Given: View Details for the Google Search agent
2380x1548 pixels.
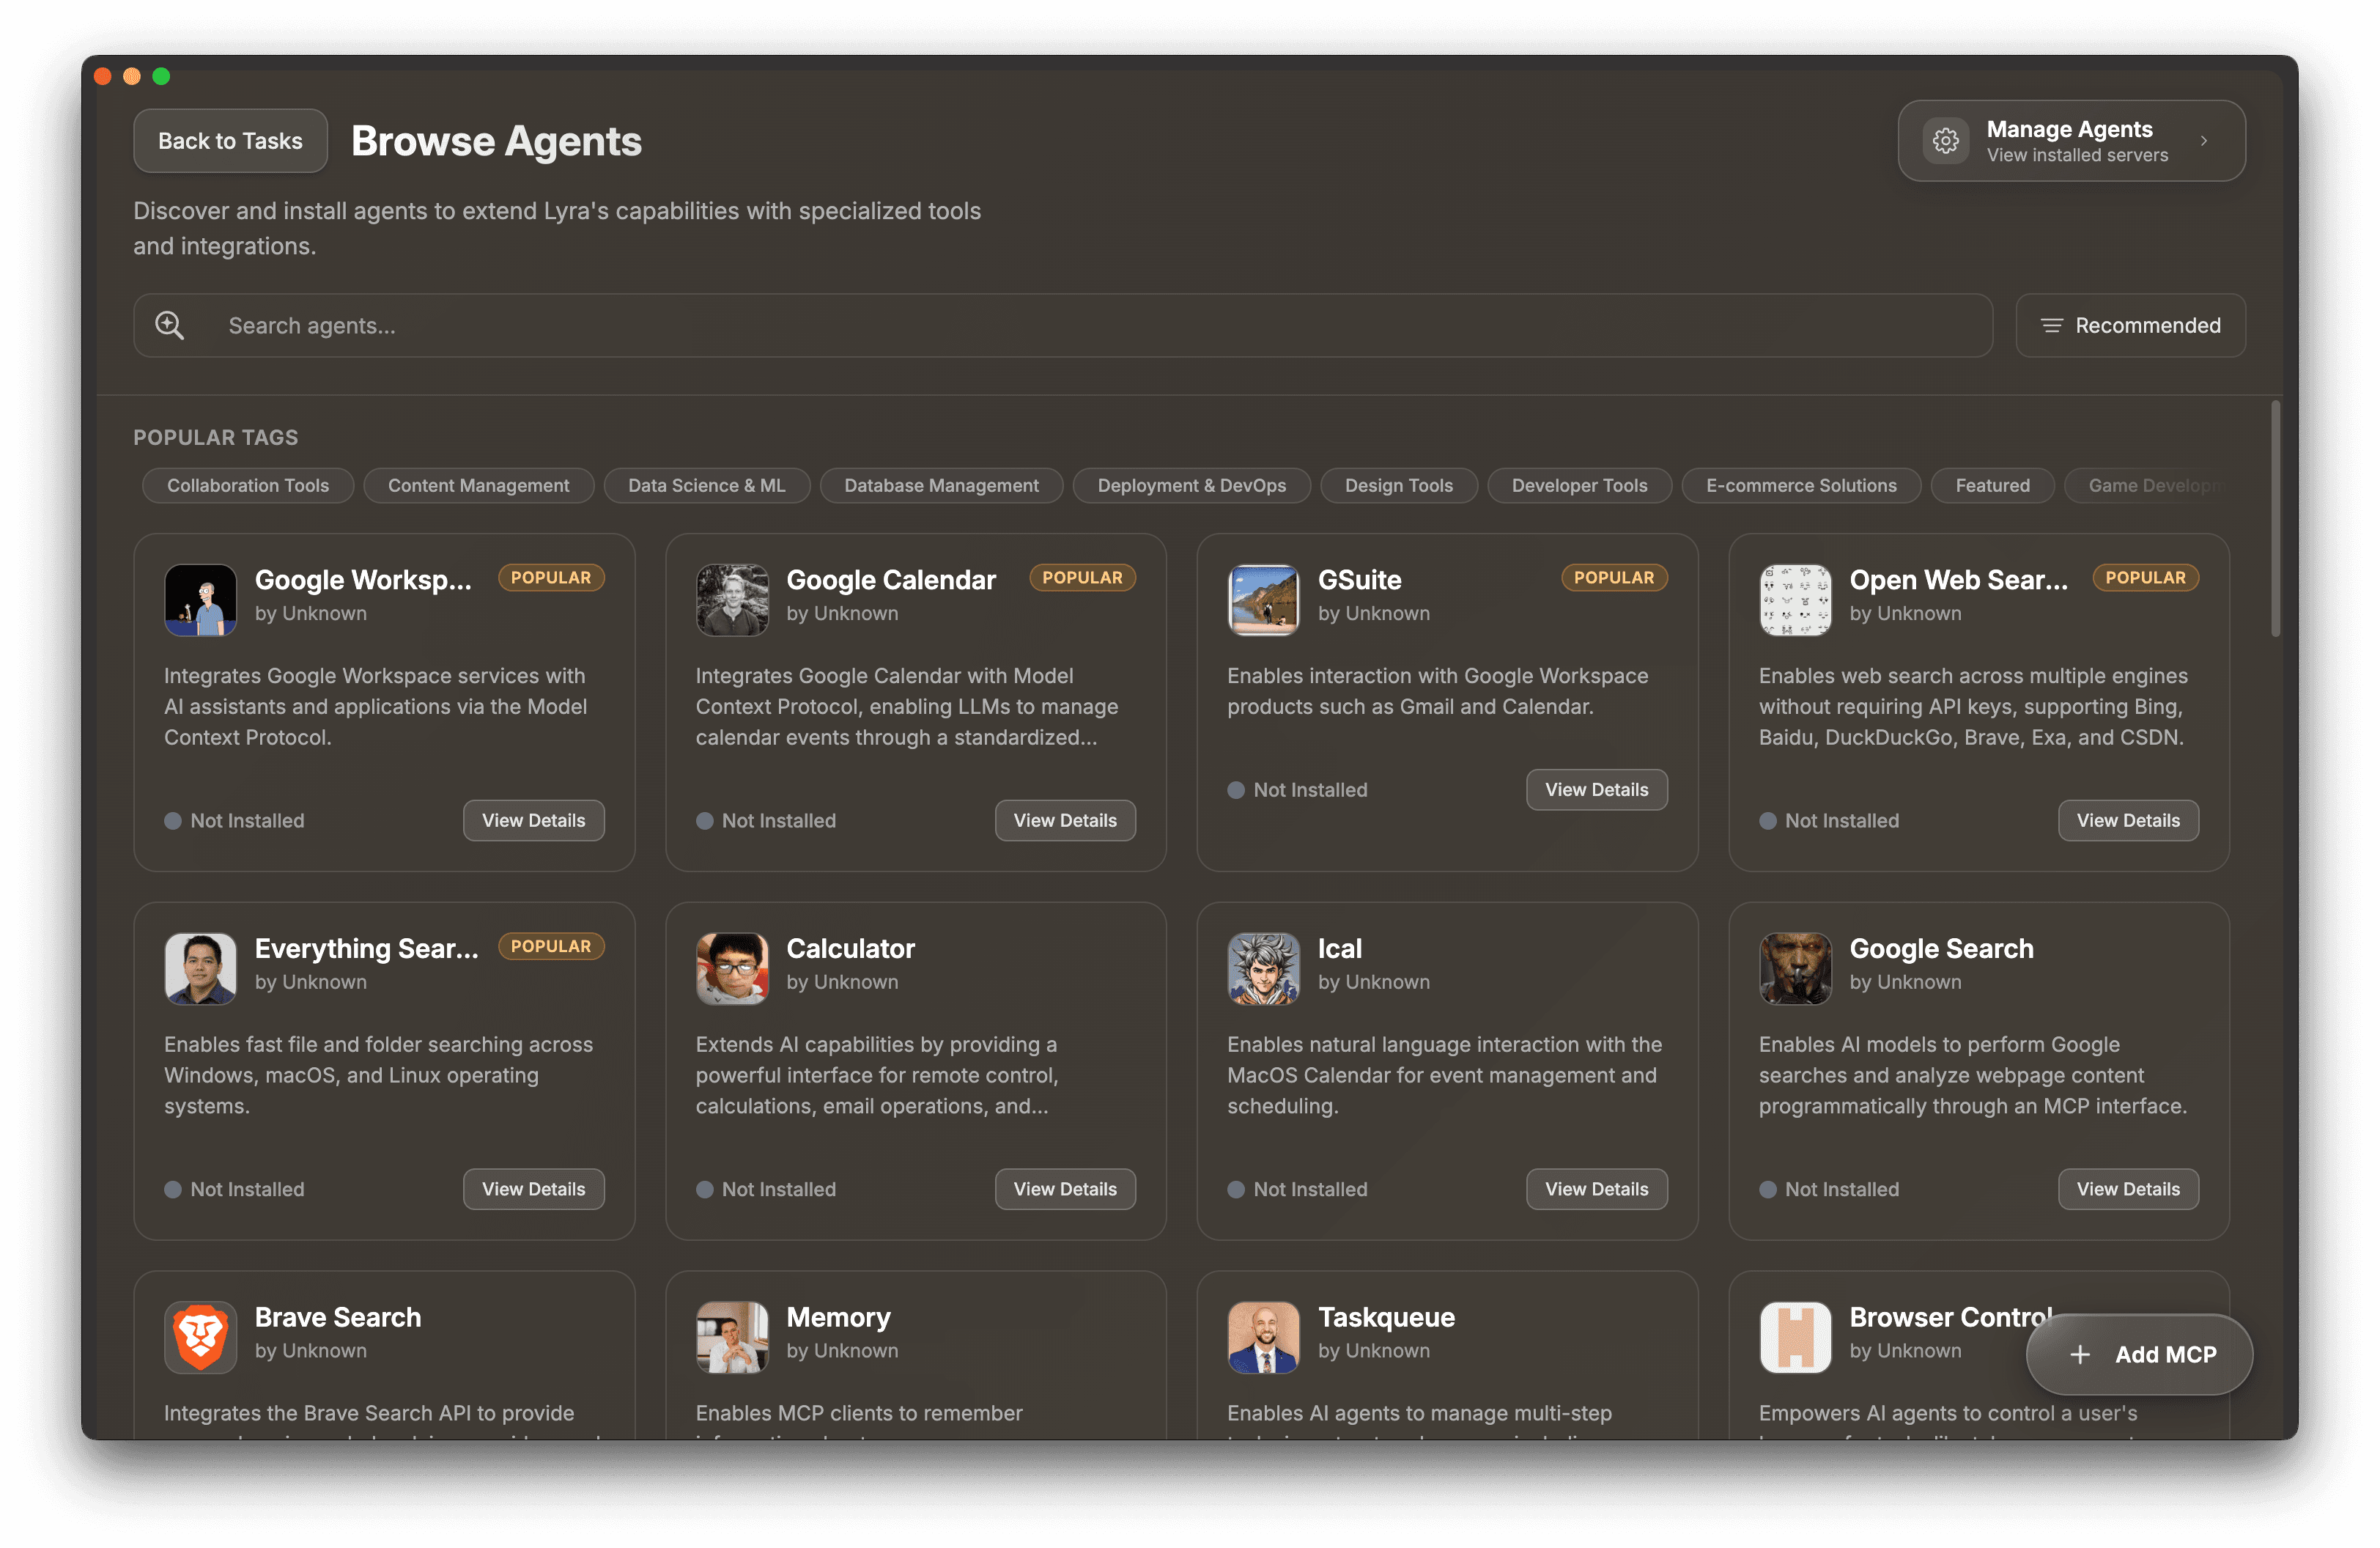Looking at the screenshot, I should click(2128, 1189).
